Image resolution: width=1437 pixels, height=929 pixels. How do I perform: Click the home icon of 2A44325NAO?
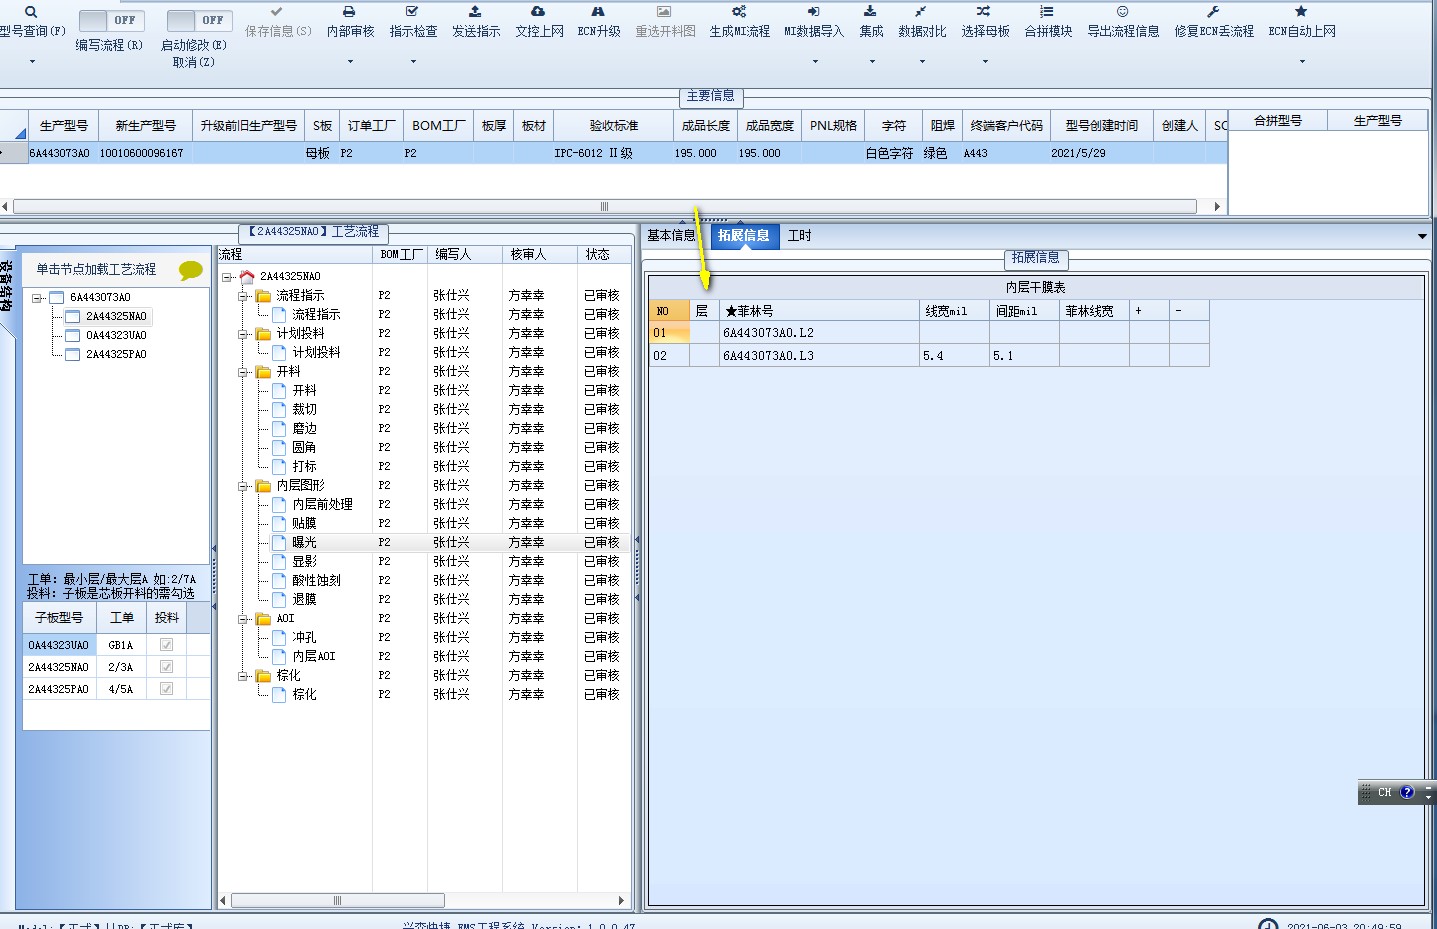pyautogui.click(x=247, y=276)
